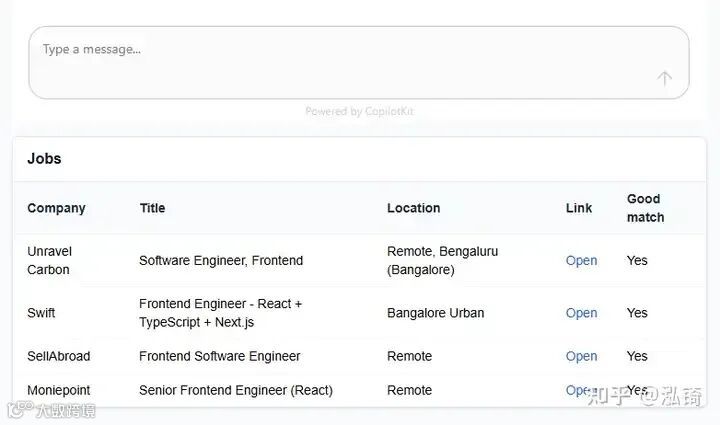Click the Jobs panel heading
The image size is (720, 425).
[44, 159]
